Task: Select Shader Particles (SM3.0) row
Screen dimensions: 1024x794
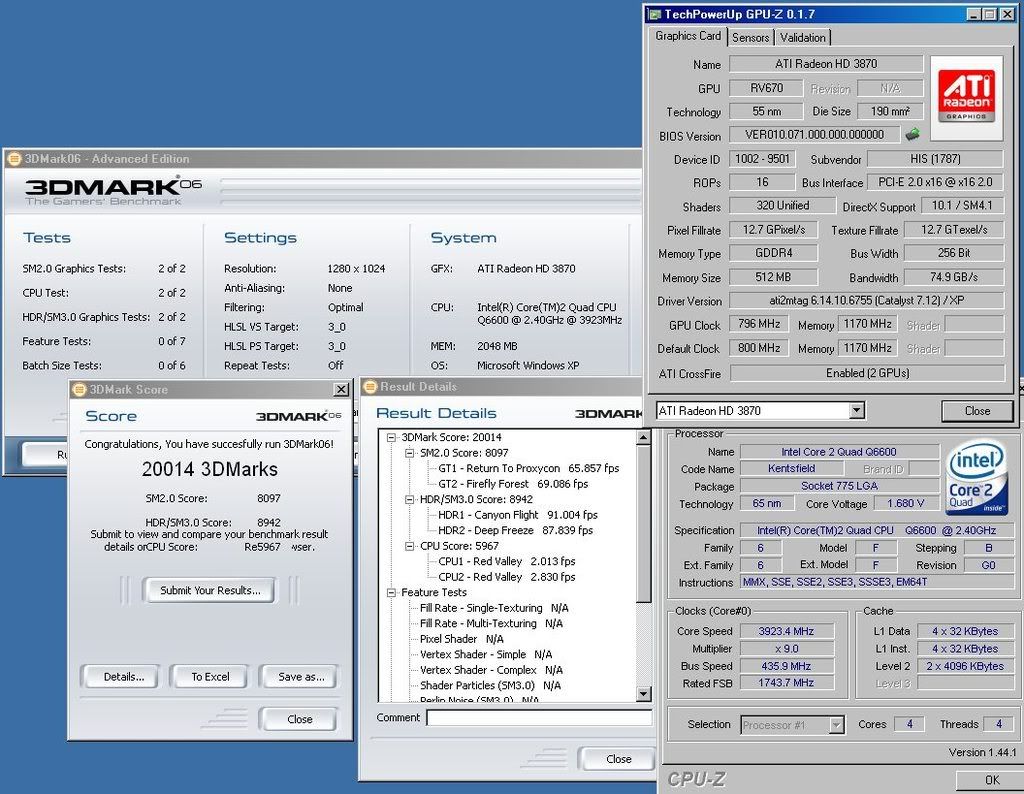Action: point(490,686)
